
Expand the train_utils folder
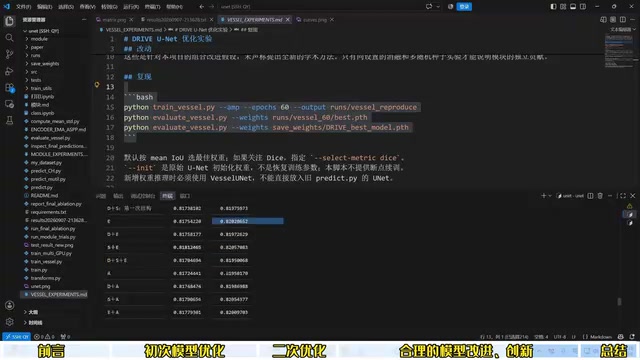41,88
